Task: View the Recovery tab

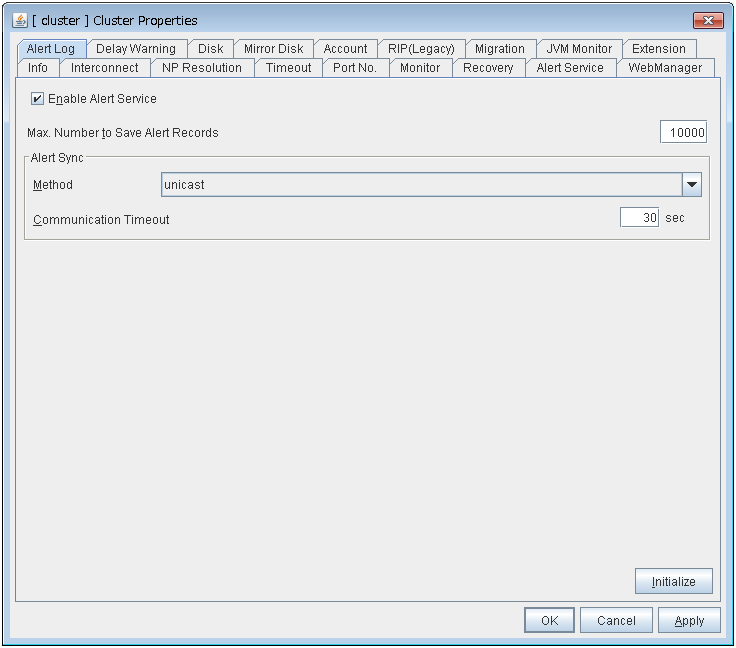Action: pos(488,68)
